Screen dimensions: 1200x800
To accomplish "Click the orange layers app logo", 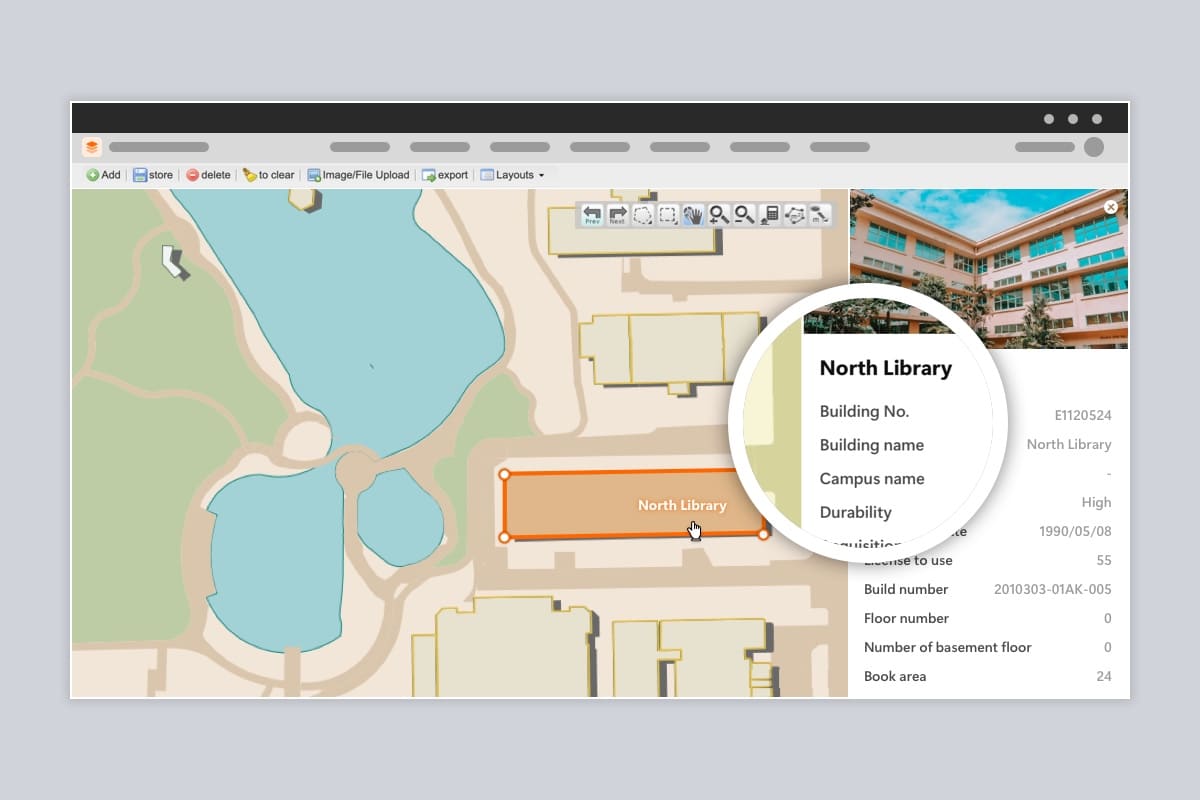I will 92,147.
